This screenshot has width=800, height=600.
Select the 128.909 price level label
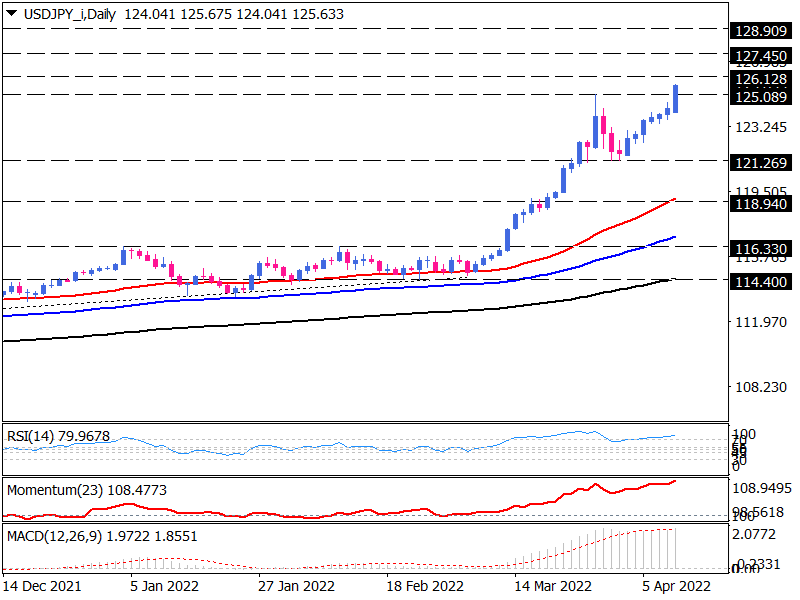[761, 31]
